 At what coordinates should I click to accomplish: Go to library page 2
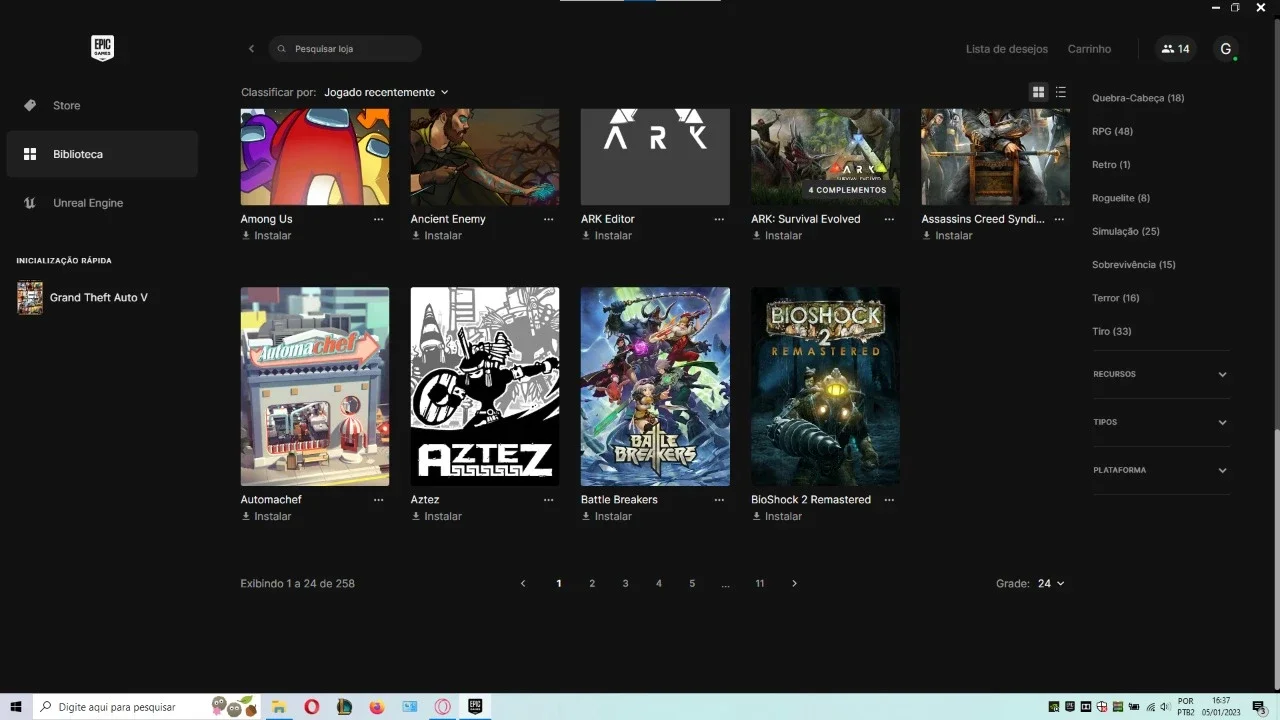(592, 583)
